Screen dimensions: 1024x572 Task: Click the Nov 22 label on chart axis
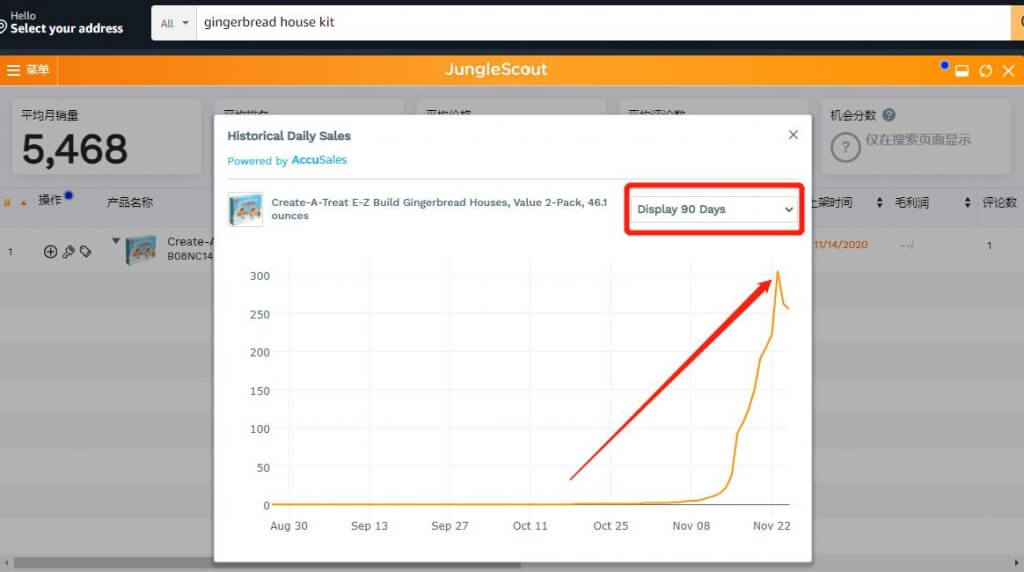(x=771, y=526)
